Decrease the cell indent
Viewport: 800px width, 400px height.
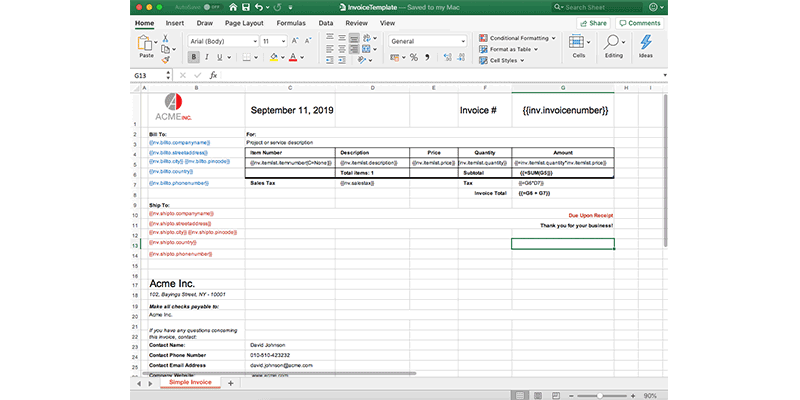click(330, 60)
